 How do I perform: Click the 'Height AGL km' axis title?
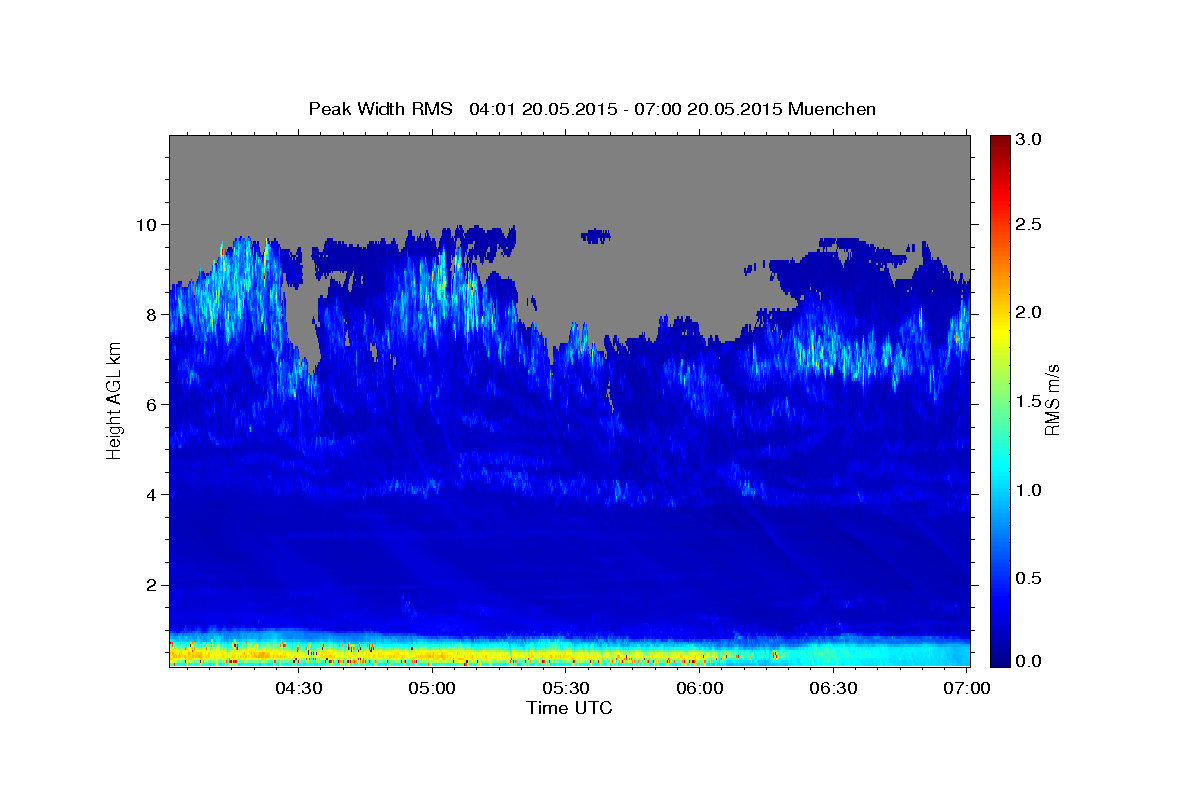[115, 400]
